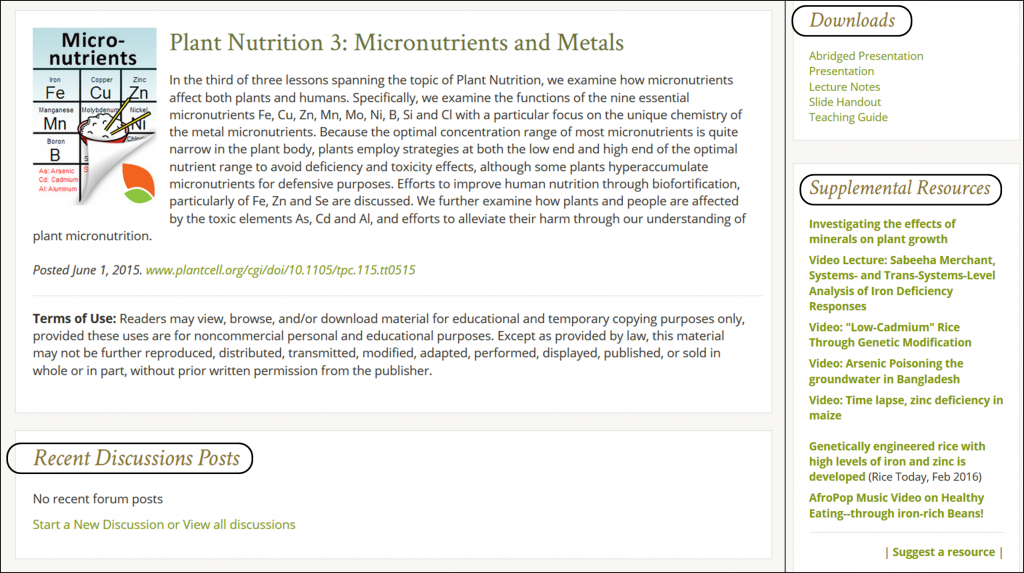Click the Downloads section heading
Screen dimensions: 1024x573
851,20
